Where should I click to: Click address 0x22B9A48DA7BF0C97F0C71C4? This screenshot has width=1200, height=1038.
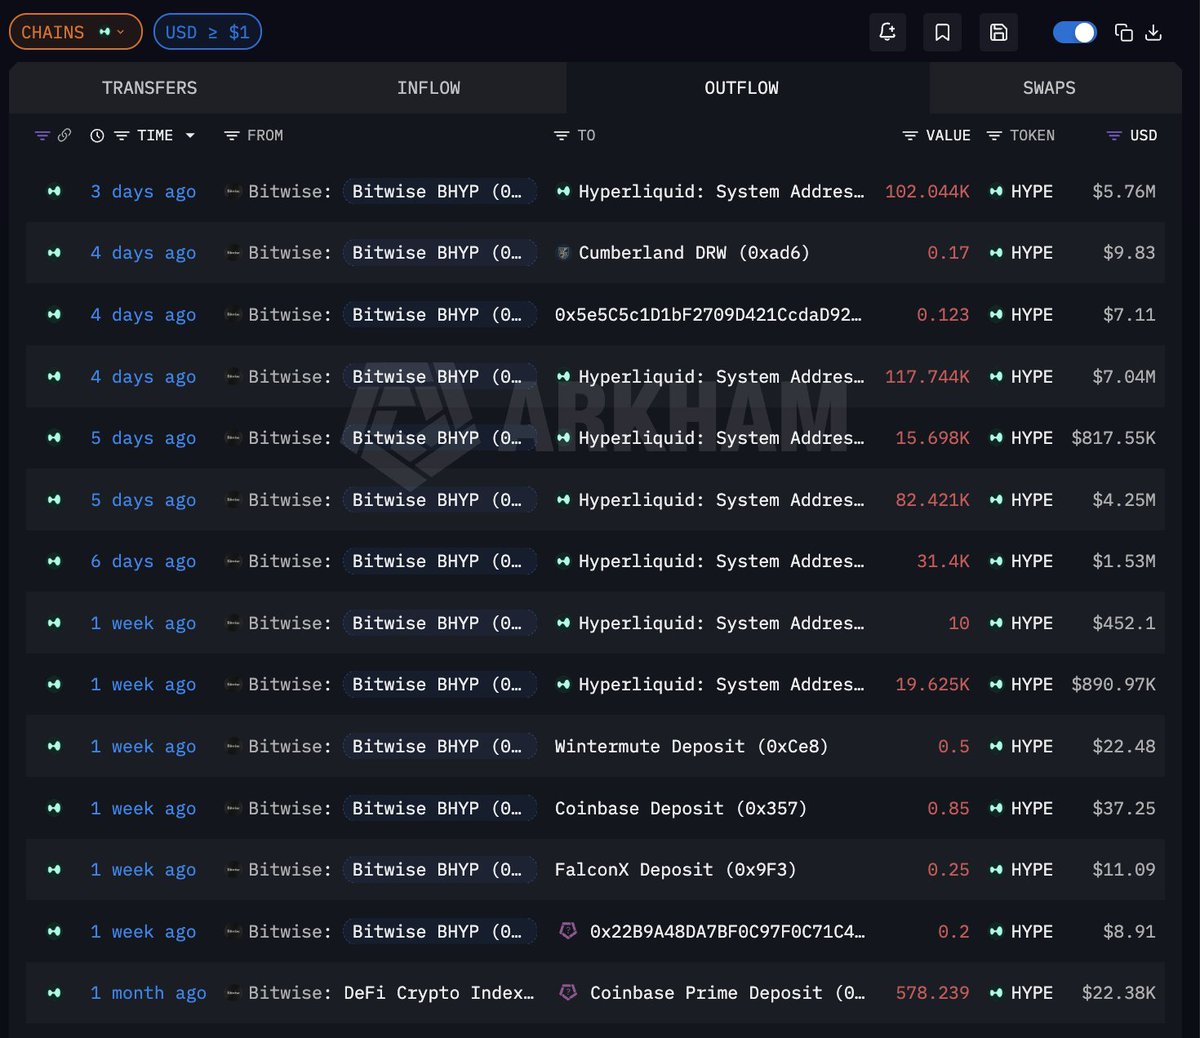[727, 931]
